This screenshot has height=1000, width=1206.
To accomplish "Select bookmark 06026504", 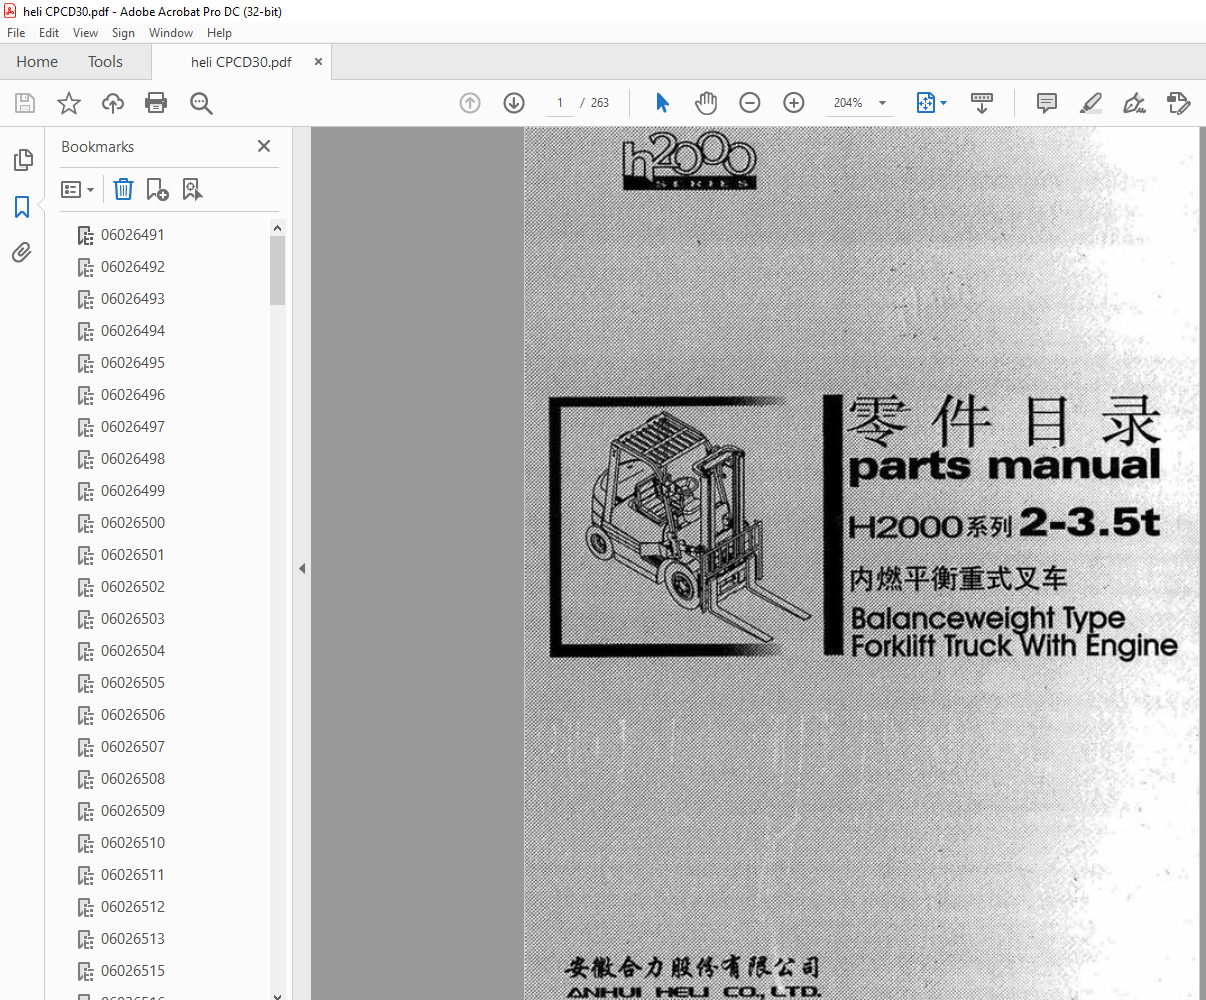I will point(133,651).
